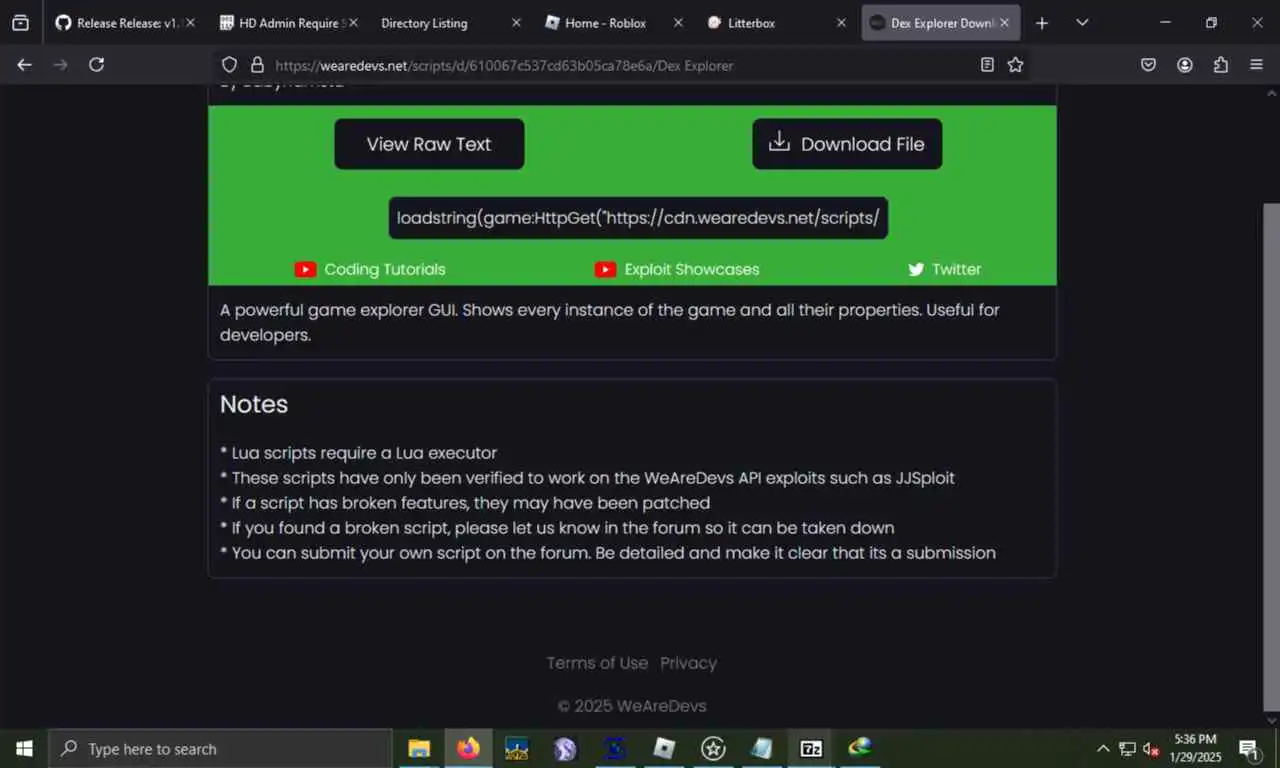Open the circled star taskbar icon

tap(713, 748)
